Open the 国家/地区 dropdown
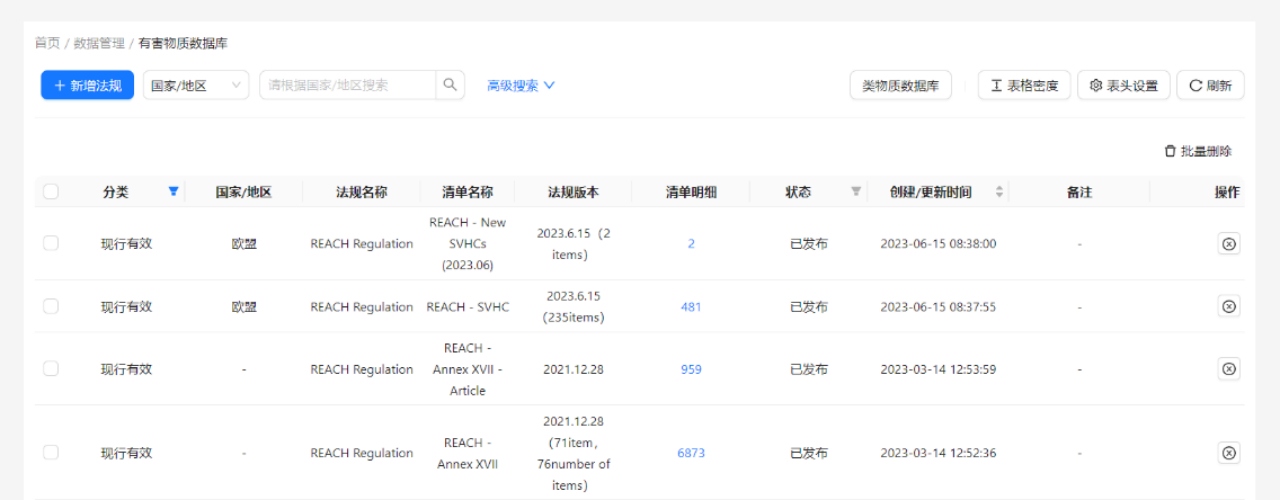This screenshot has width=1280, height=500. pyautogui.click(x=196, y=85)
